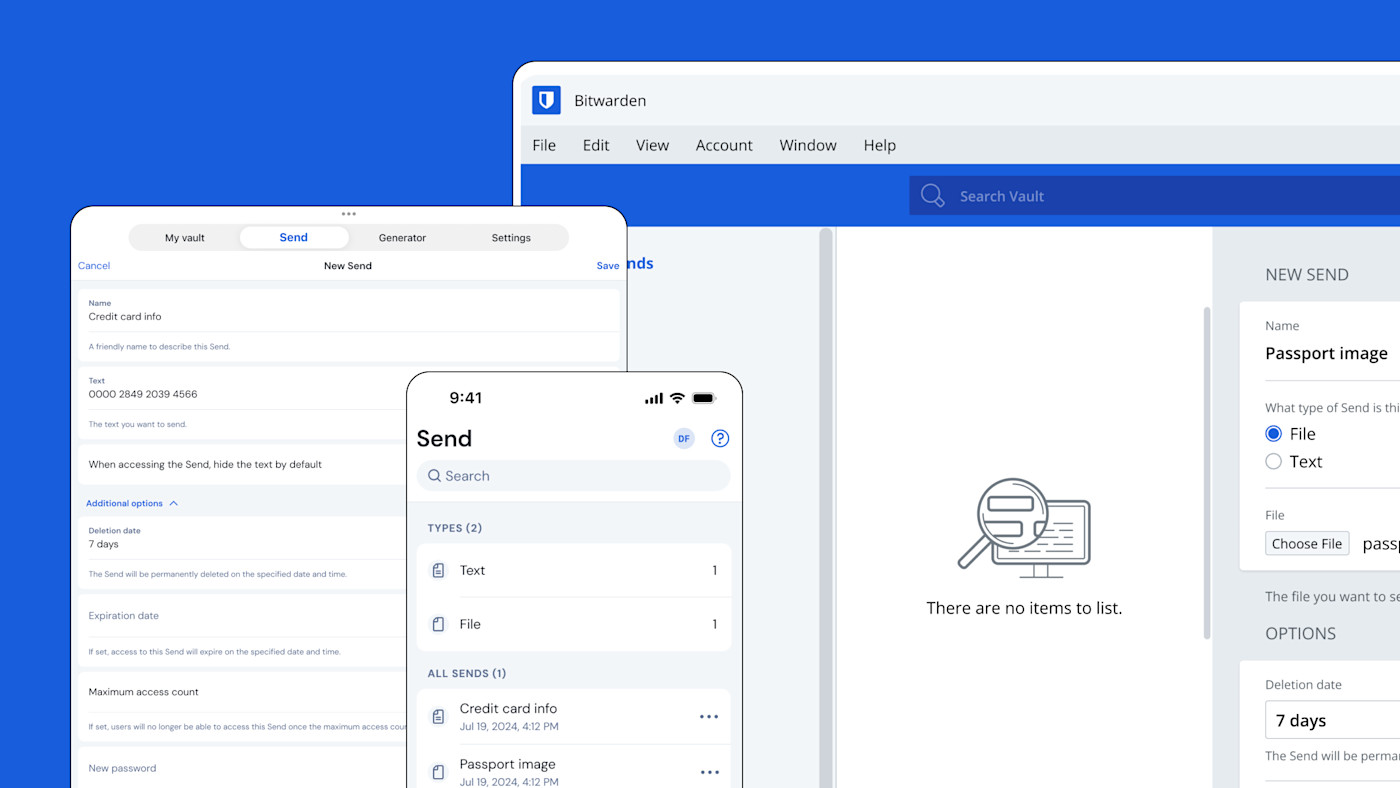Viewport: 1400px width, 788px height.
Task: Click the File type document icon
Action: (438, 624)
